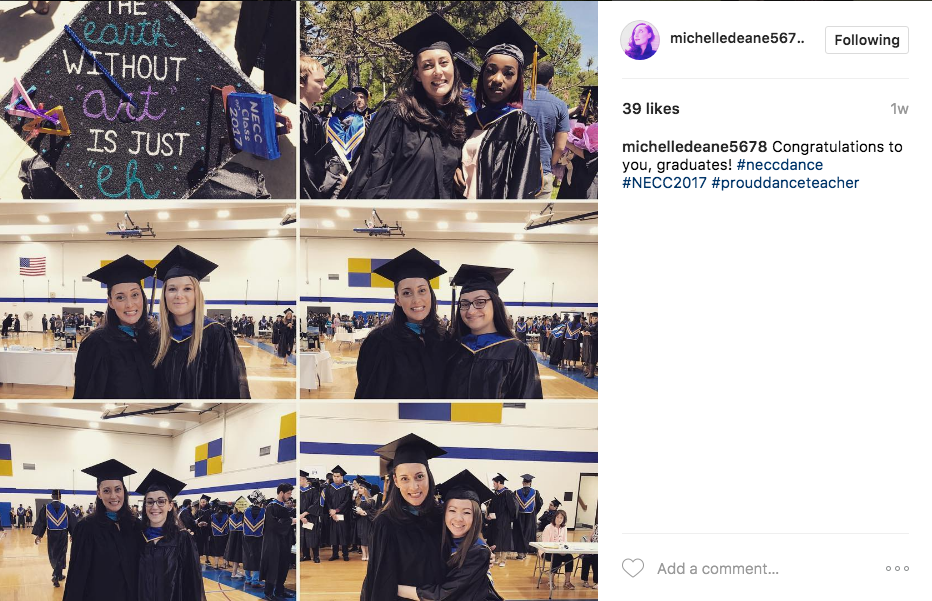The image size is (932, 601).
Task: Select the gym photo with the American flag
Action: click(147, 300)
